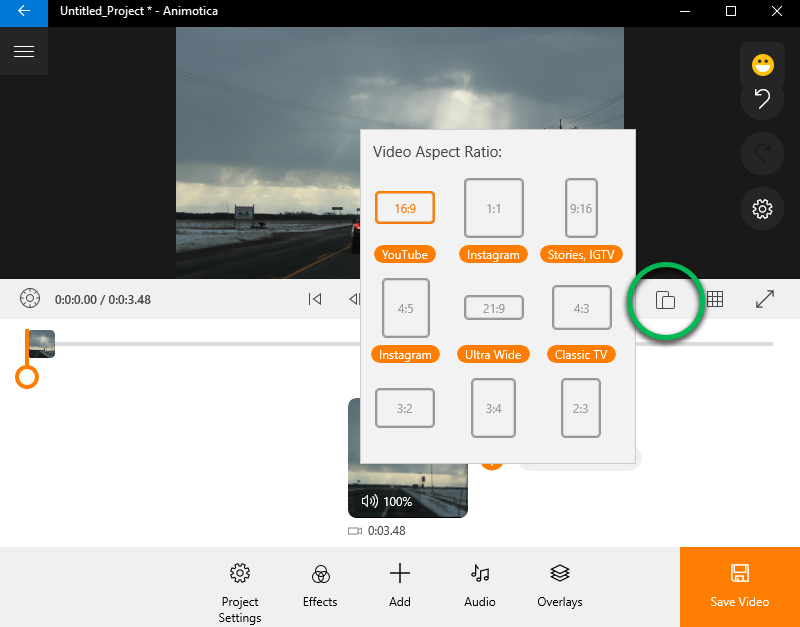The image size is (800, 627).
Task: Click the circular icon beside the timecode
Action: pyautogui.click(x=30, y=298)
